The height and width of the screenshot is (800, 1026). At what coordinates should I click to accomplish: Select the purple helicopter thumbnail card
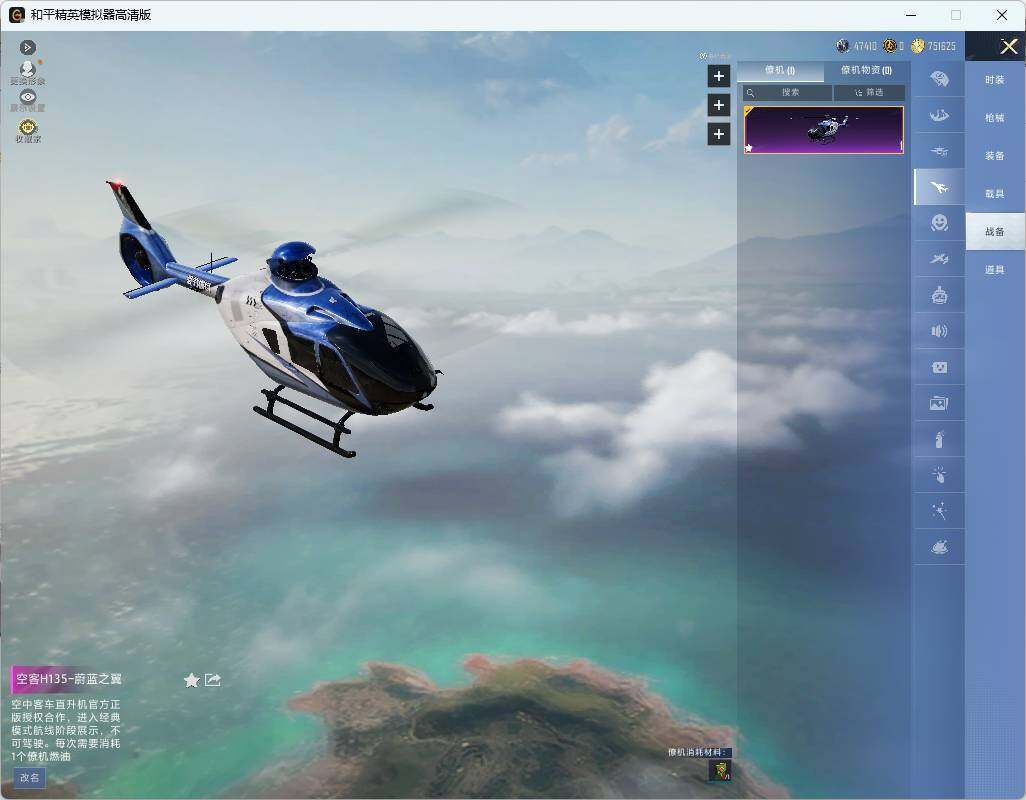coord(824,130)
